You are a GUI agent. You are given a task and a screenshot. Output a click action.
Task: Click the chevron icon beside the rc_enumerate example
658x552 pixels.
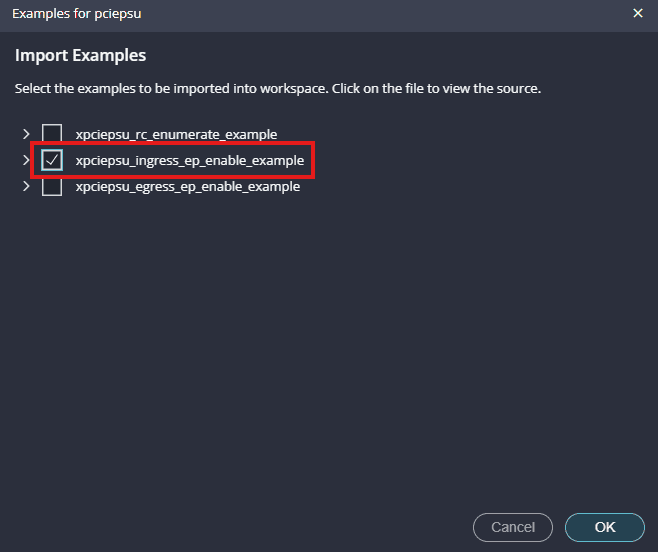(26, 133)
